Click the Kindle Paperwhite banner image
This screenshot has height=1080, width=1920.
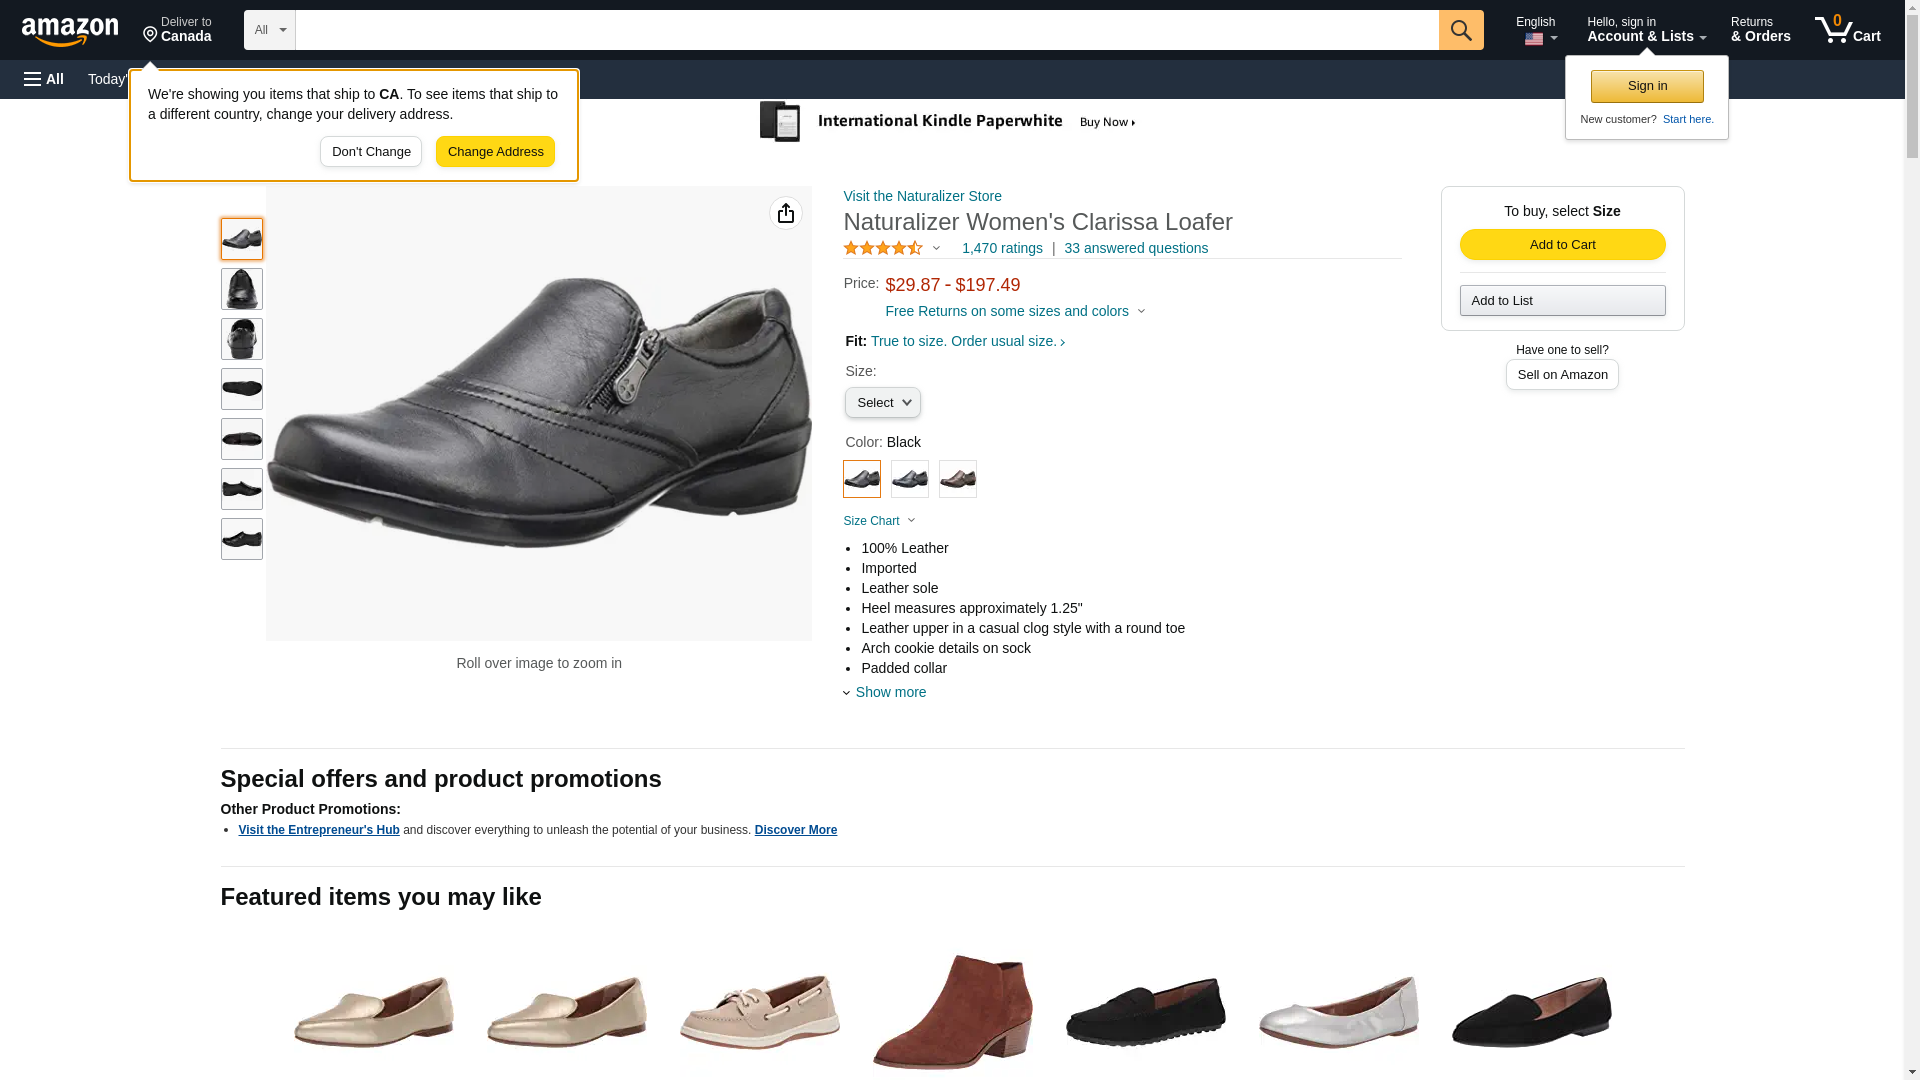tap(947, 122)
